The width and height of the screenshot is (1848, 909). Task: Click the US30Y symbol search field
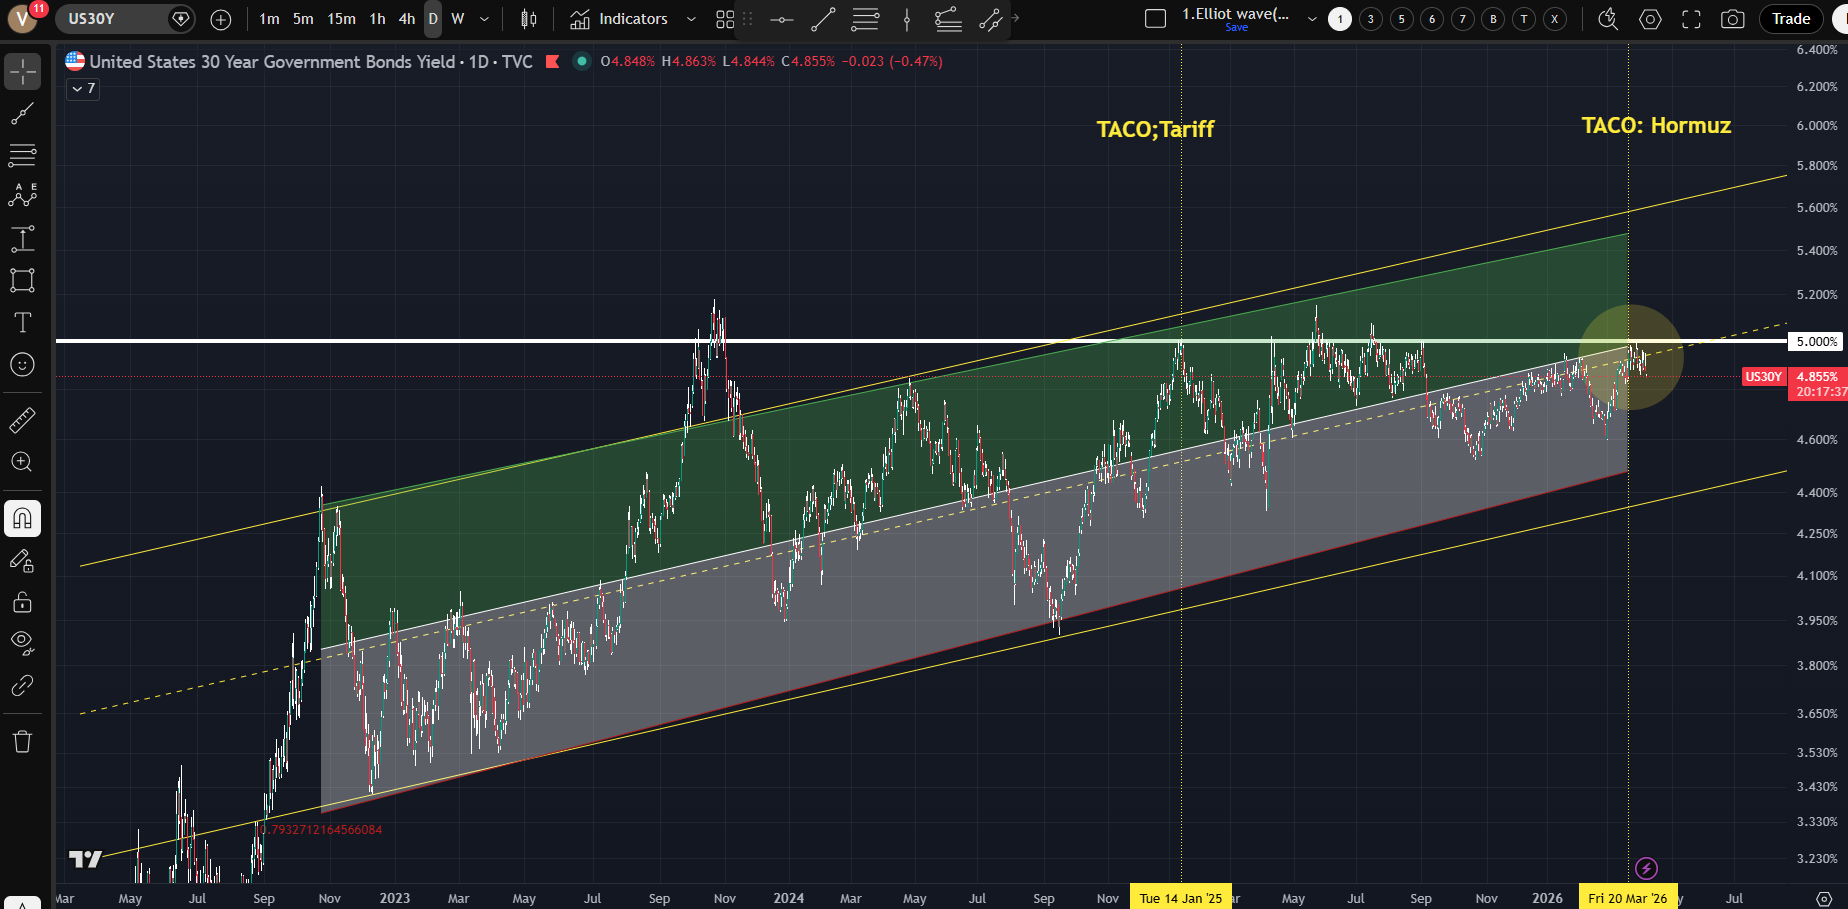pos(110,19)
